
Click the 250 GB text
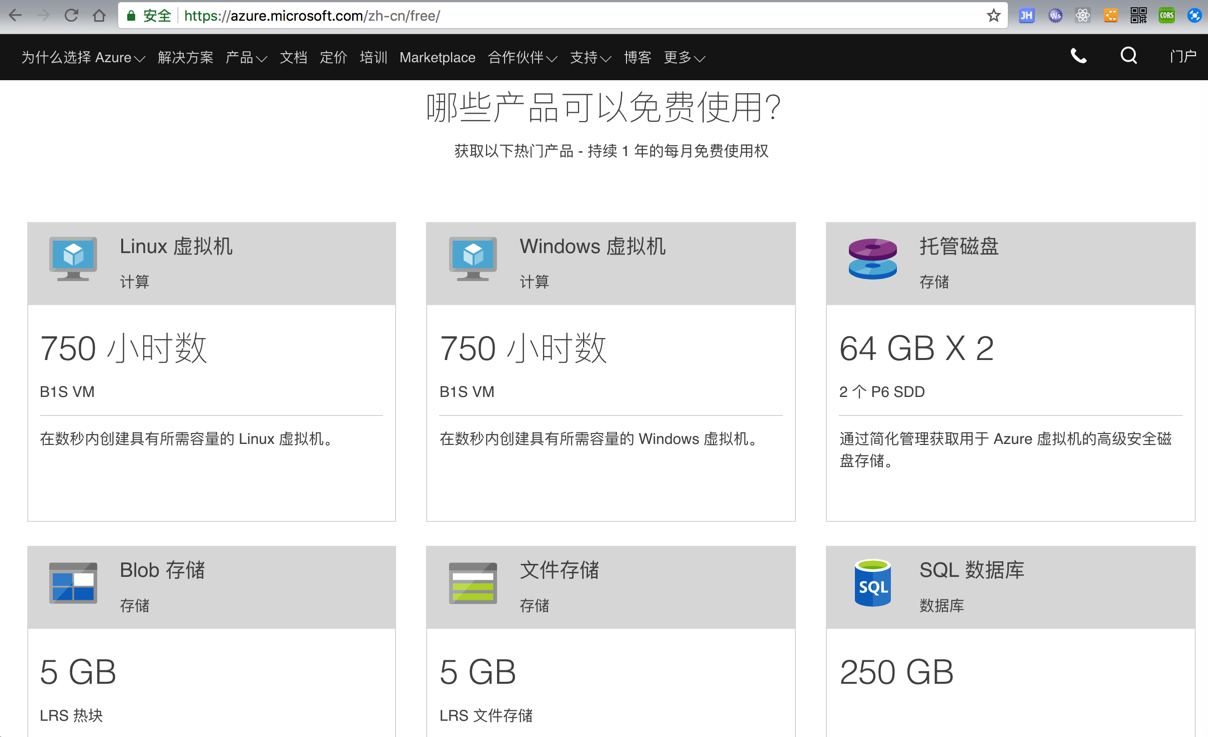tap(897, 672)
